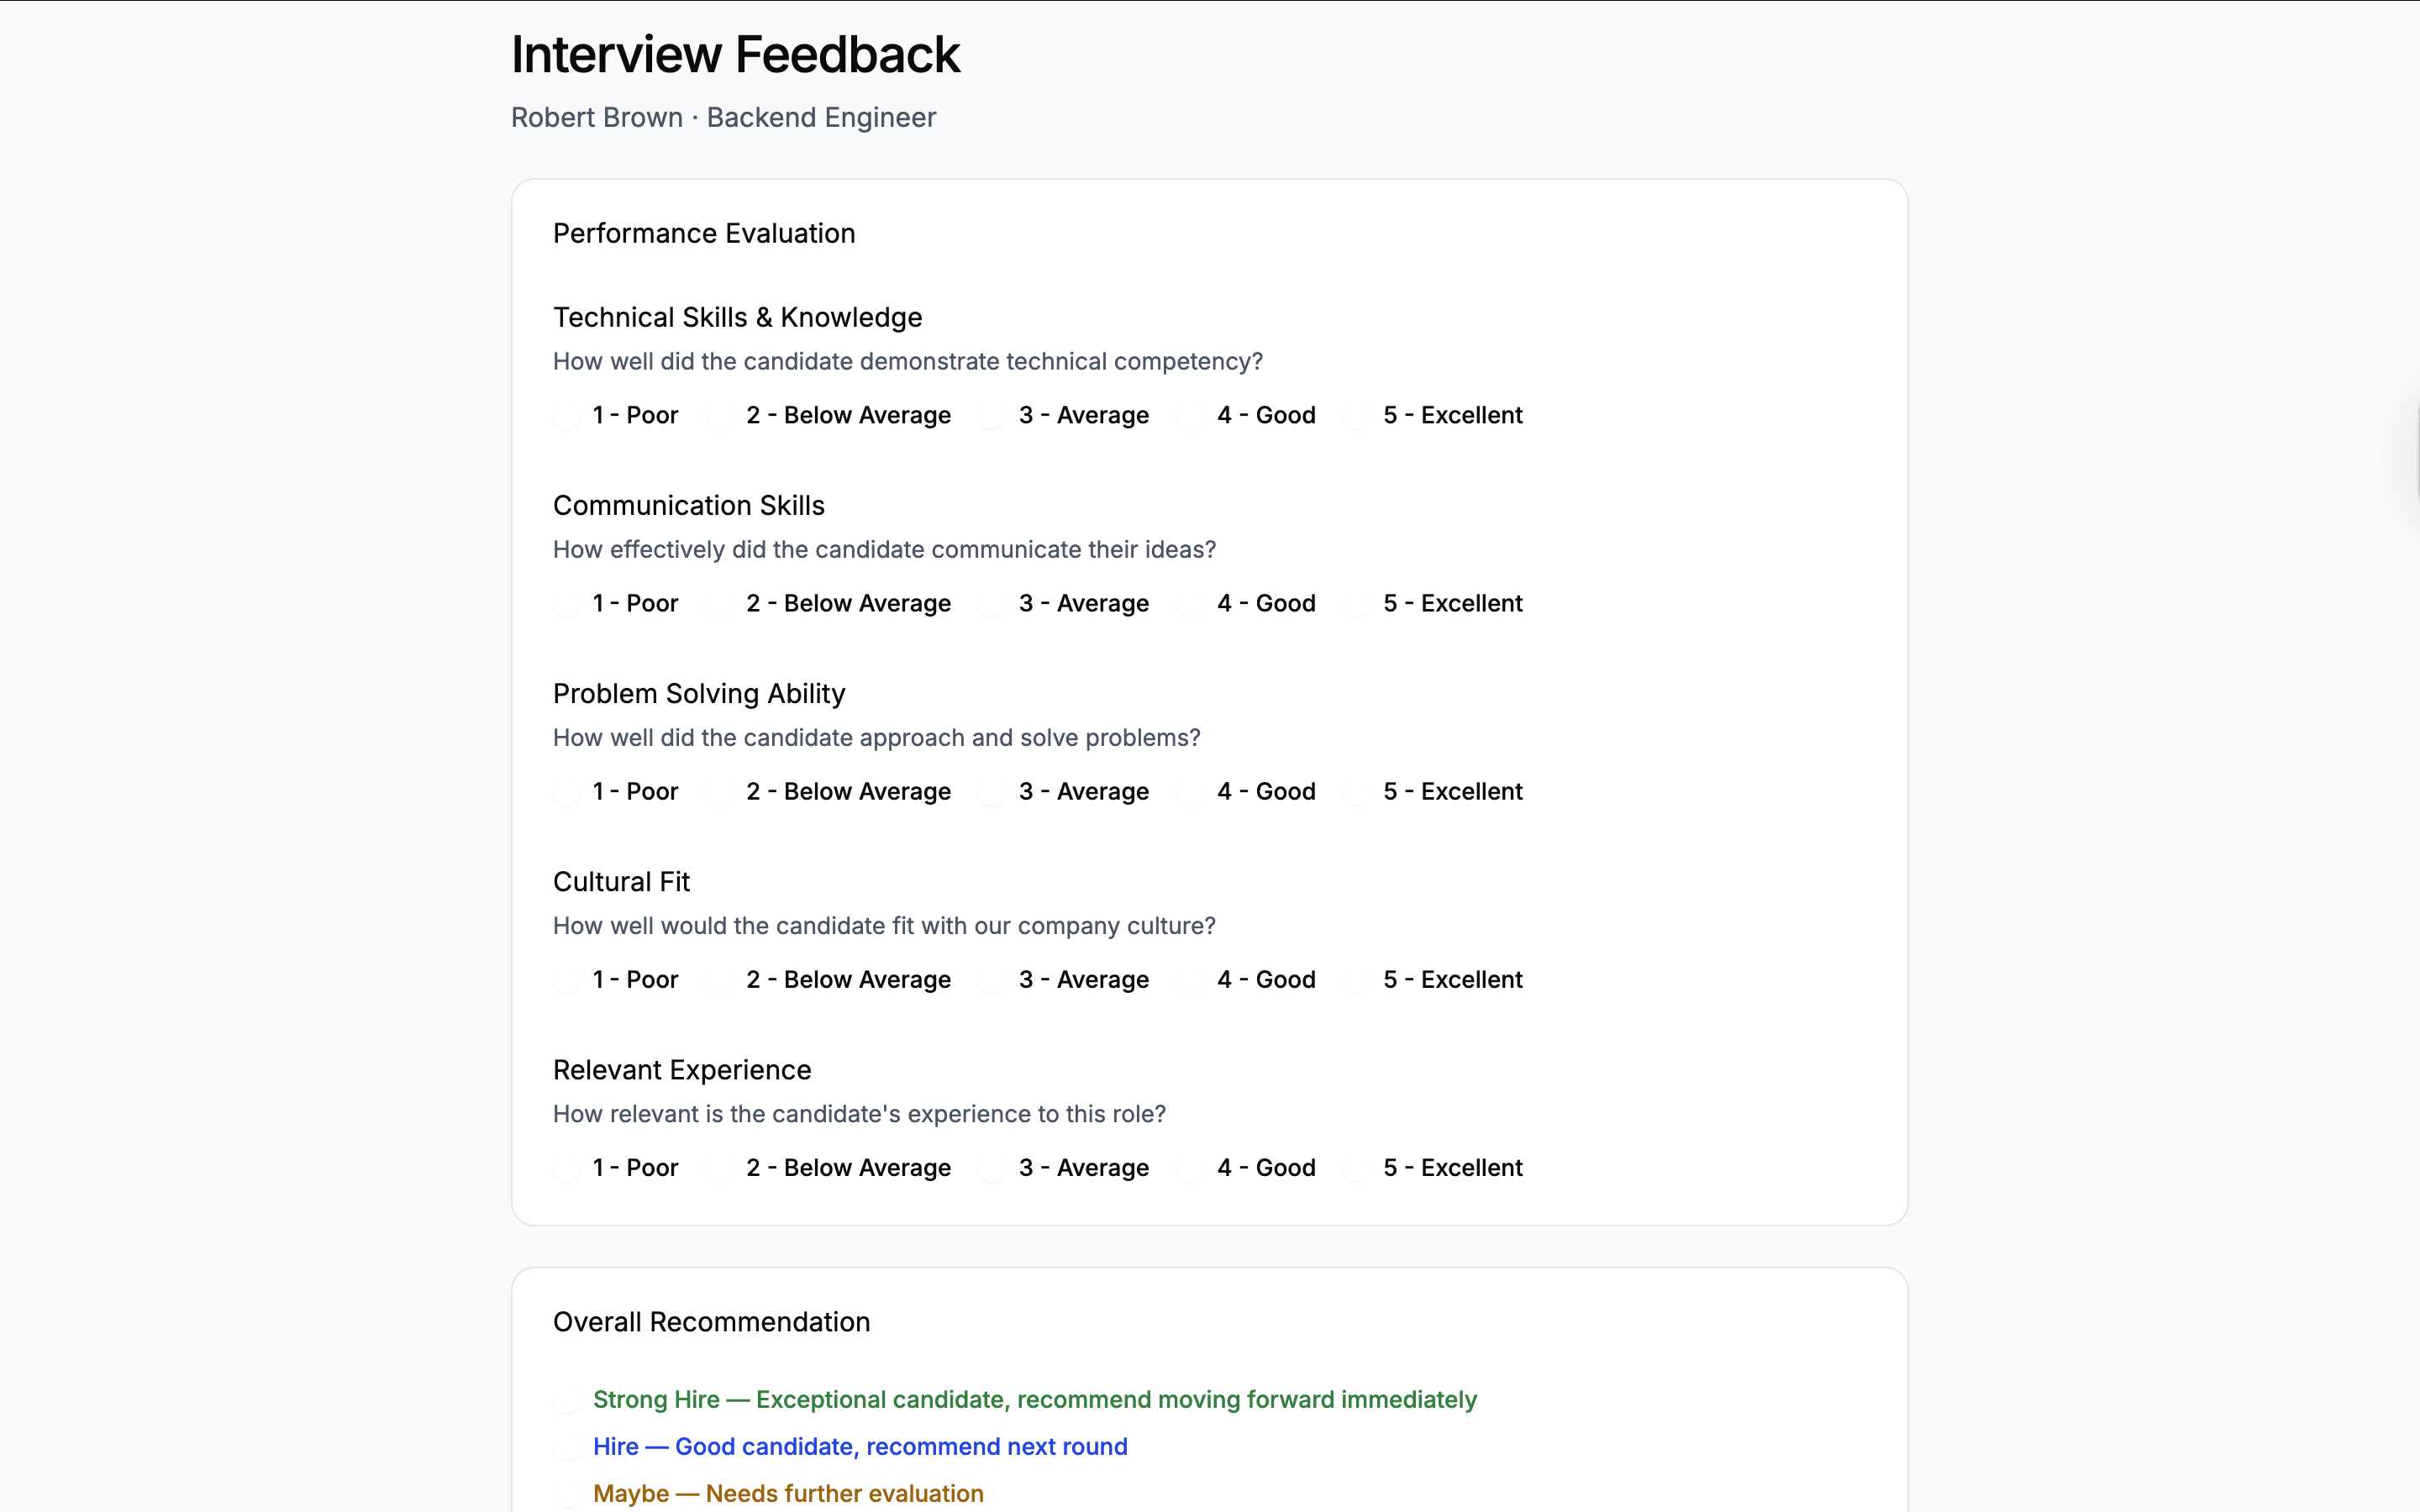
Task: Select the Strong Hire recommendation
Action: click(x=567, y=1400)
